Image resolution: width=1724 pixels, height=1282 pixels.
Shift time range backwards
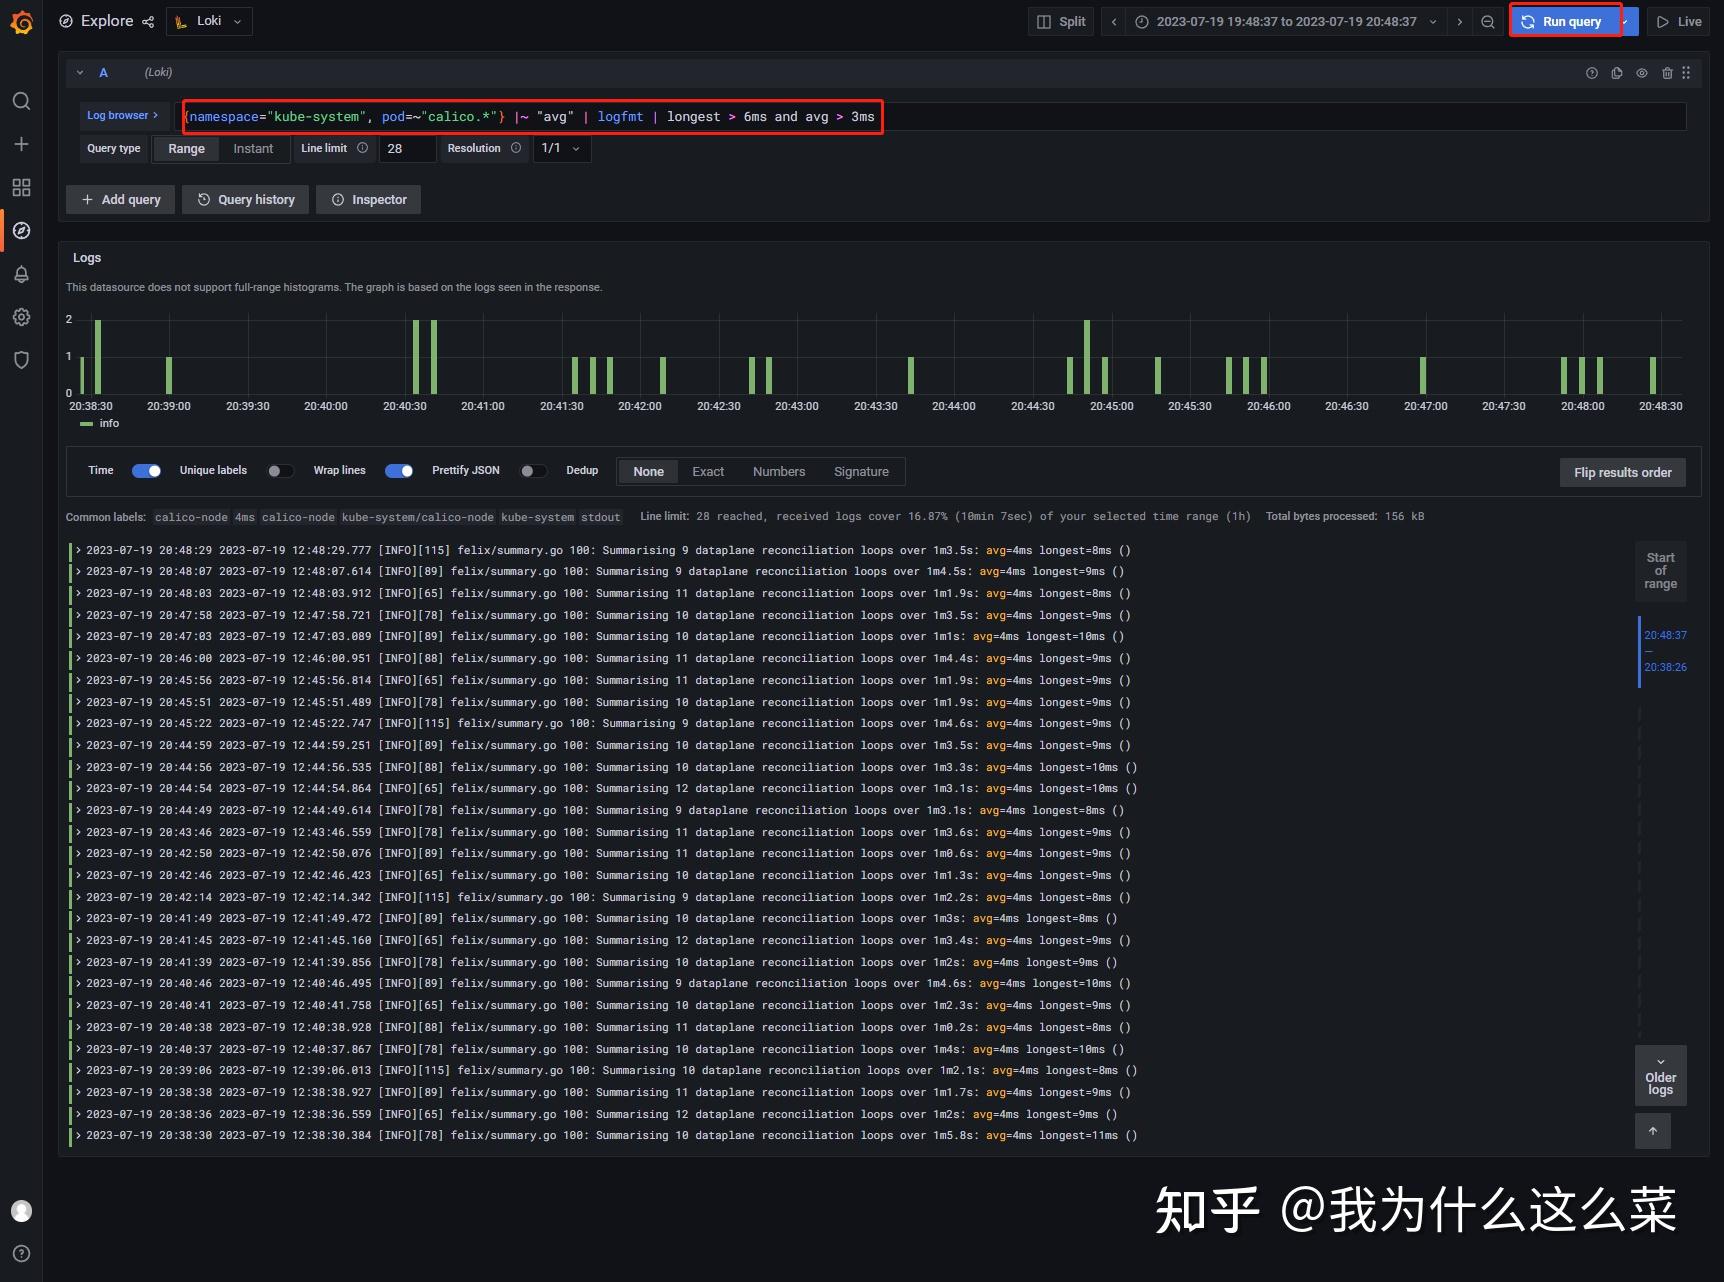pyautogui.click(x=1114, y=22)
